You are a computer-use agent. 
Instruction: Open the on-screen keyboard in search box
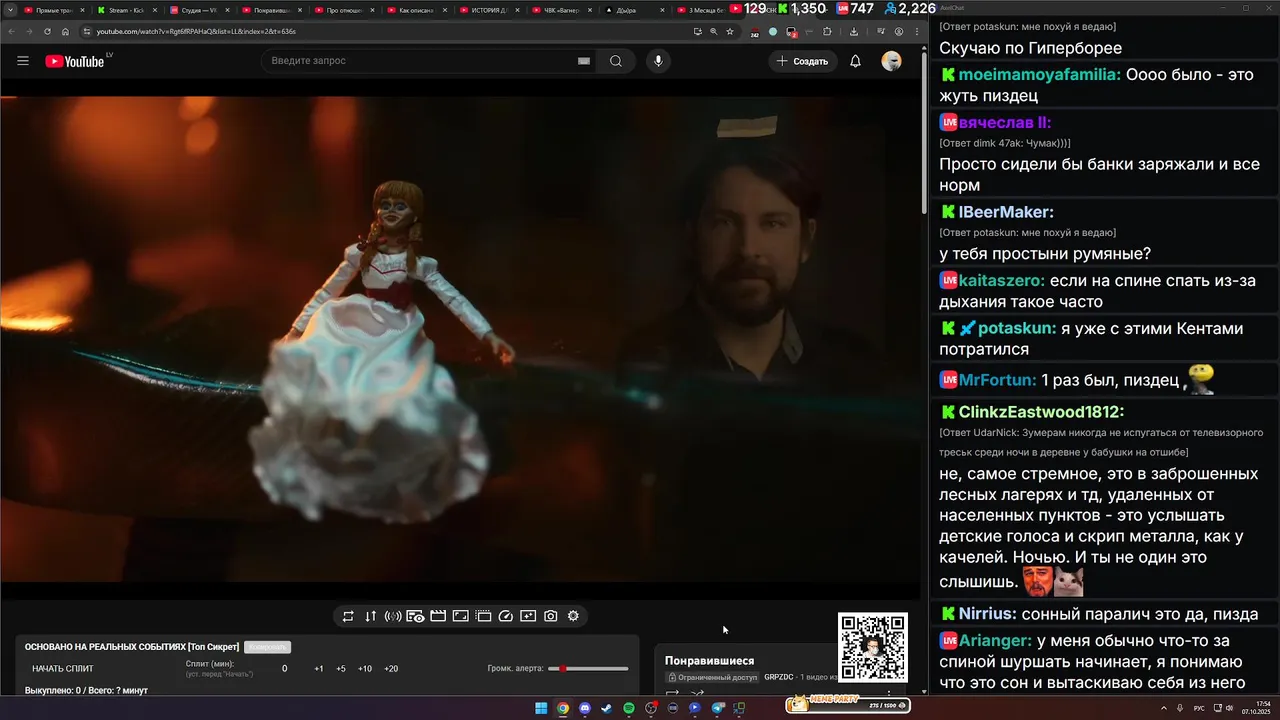pyautogui.click(x=584, y=61)
